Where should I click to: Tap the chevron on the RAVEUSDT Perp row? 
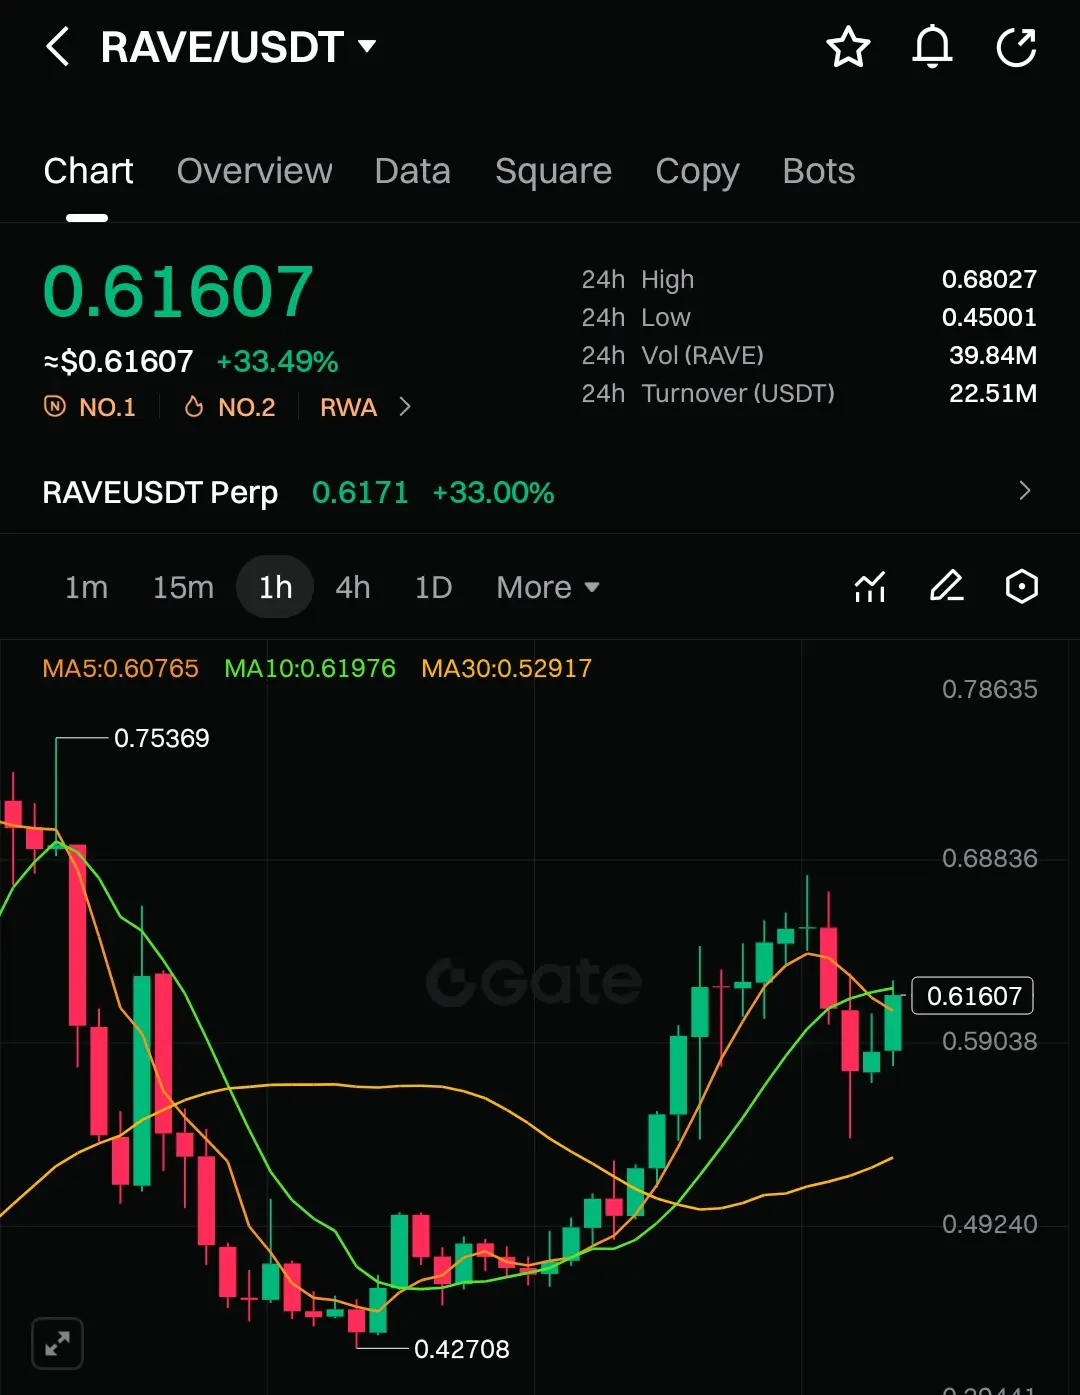(x=1024, y=491)
